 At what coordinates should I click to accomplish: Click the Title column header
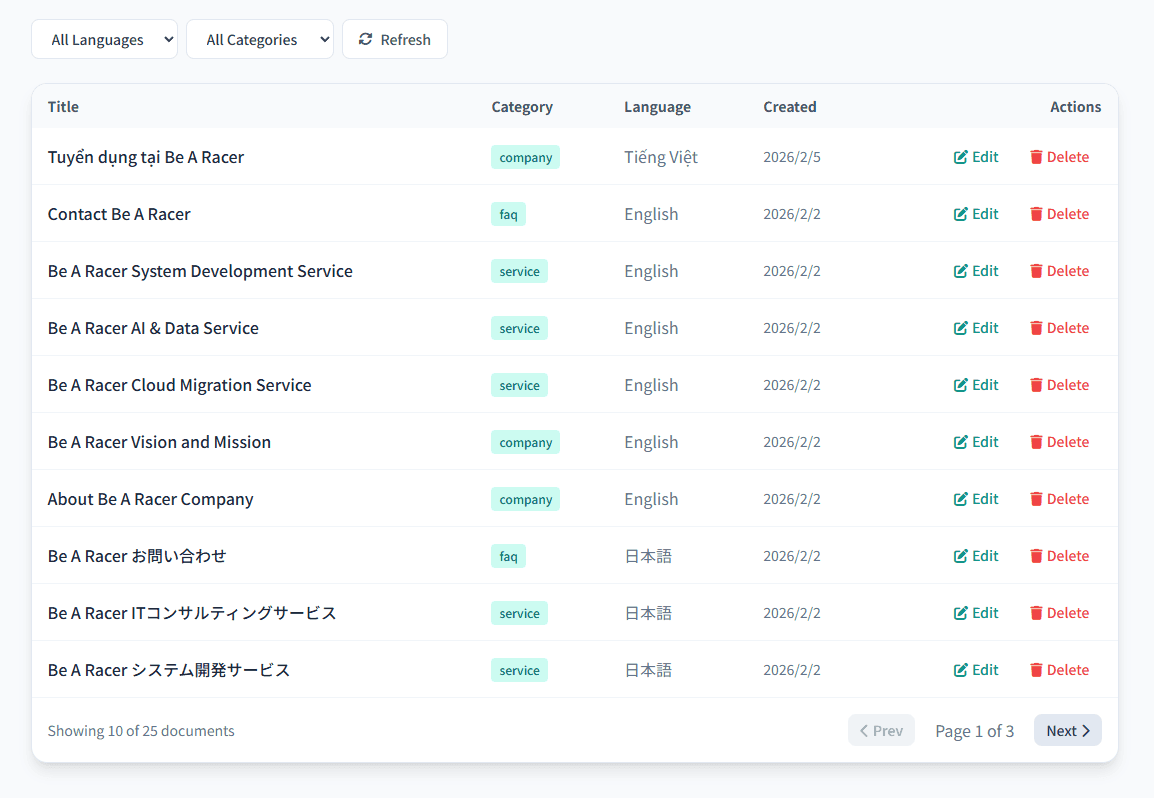[63, 107]
